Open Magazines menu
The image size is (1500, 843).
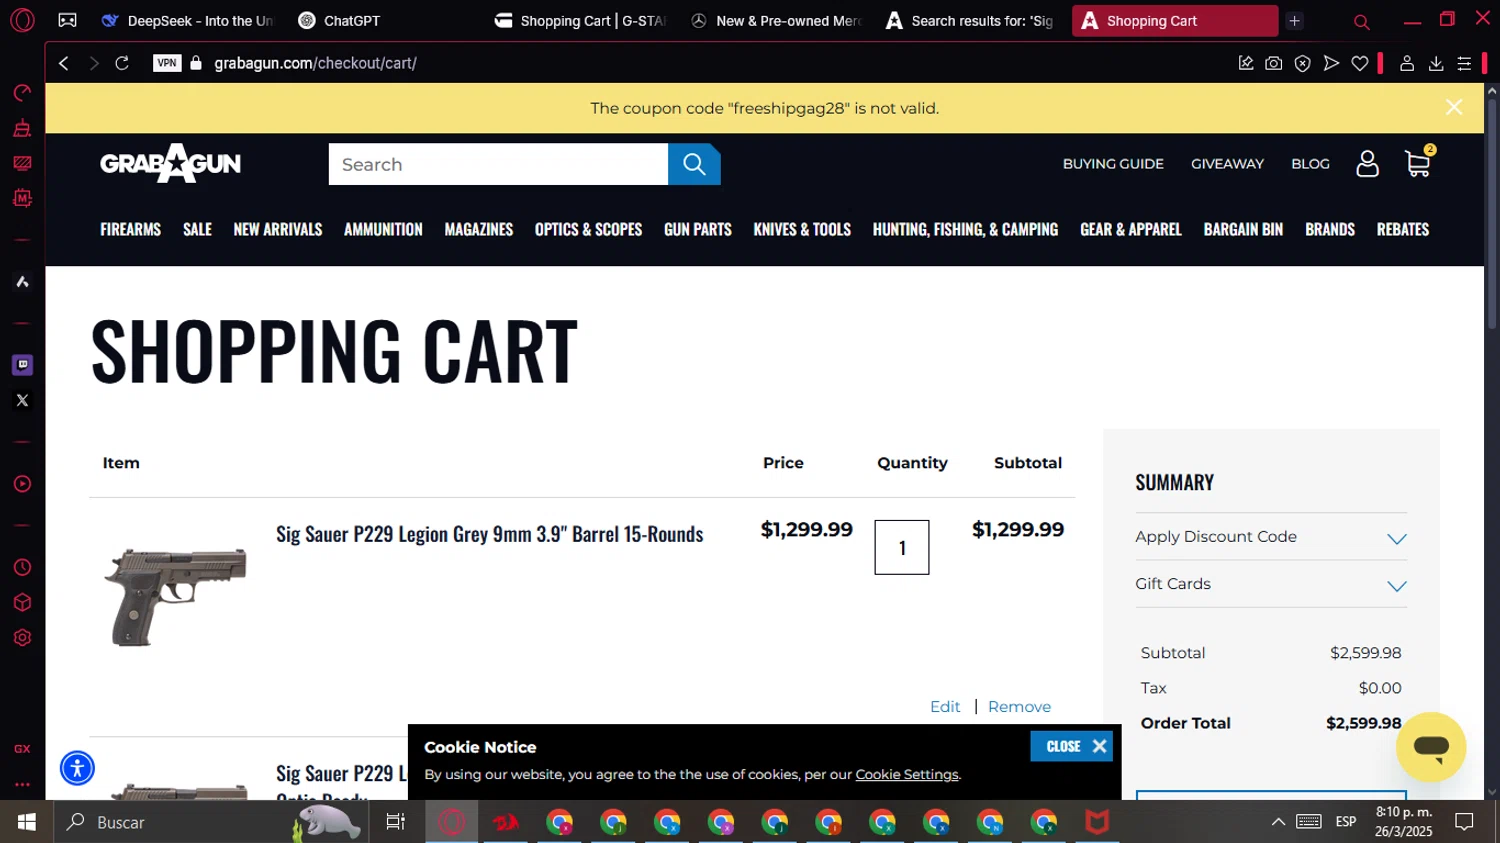(x=479, y=229)
